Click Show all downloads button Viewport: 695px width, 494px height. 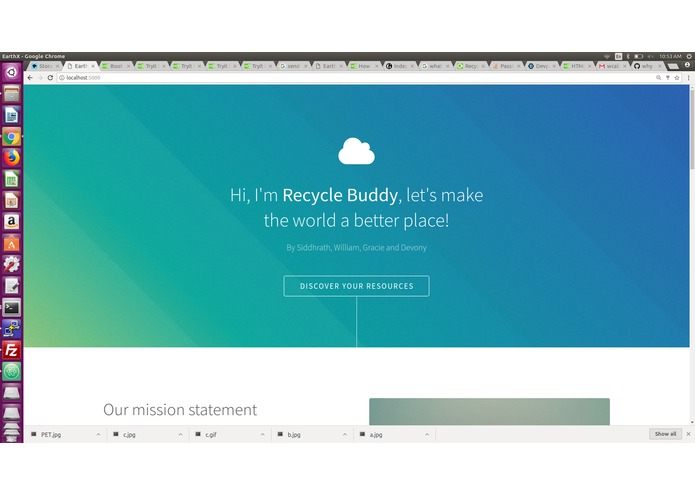pos(665,434)
